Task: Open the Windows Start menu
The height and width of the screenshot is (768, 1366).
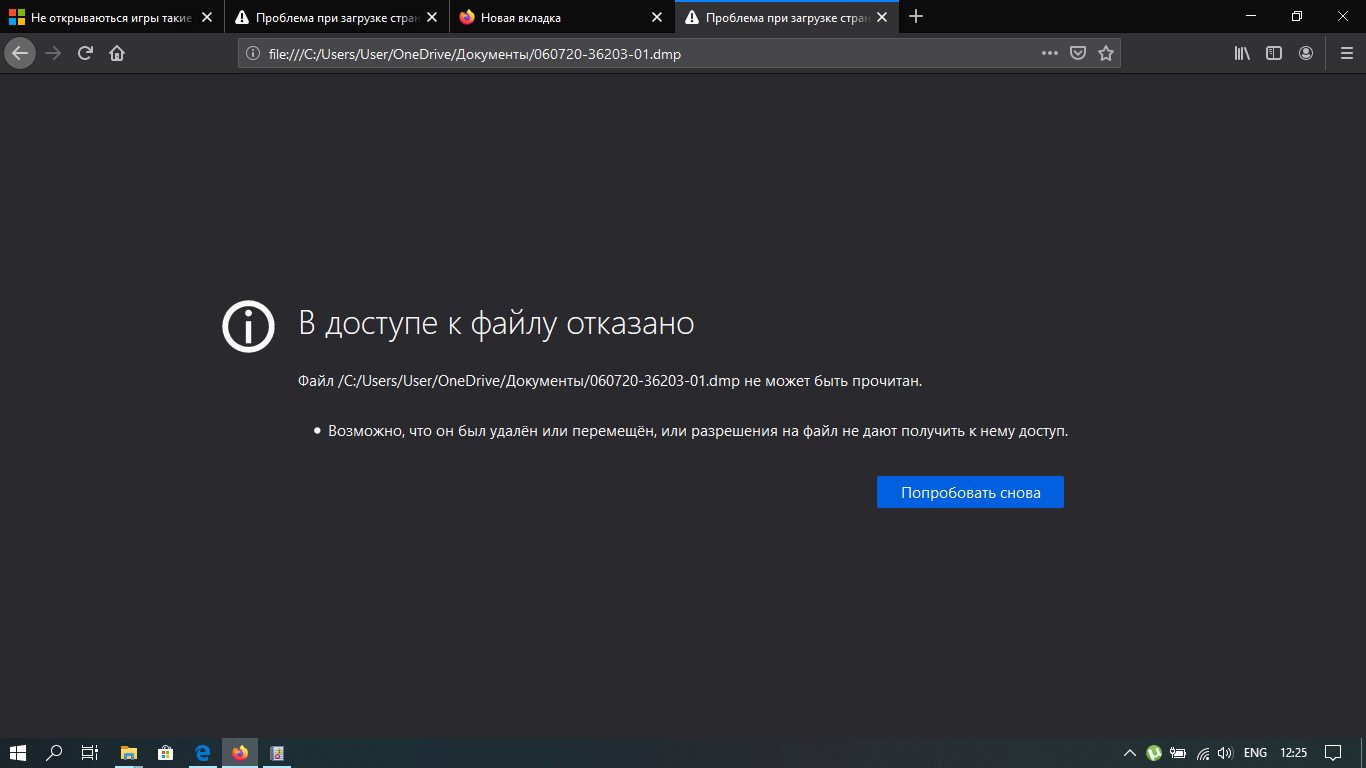Action: coord(18,752)
